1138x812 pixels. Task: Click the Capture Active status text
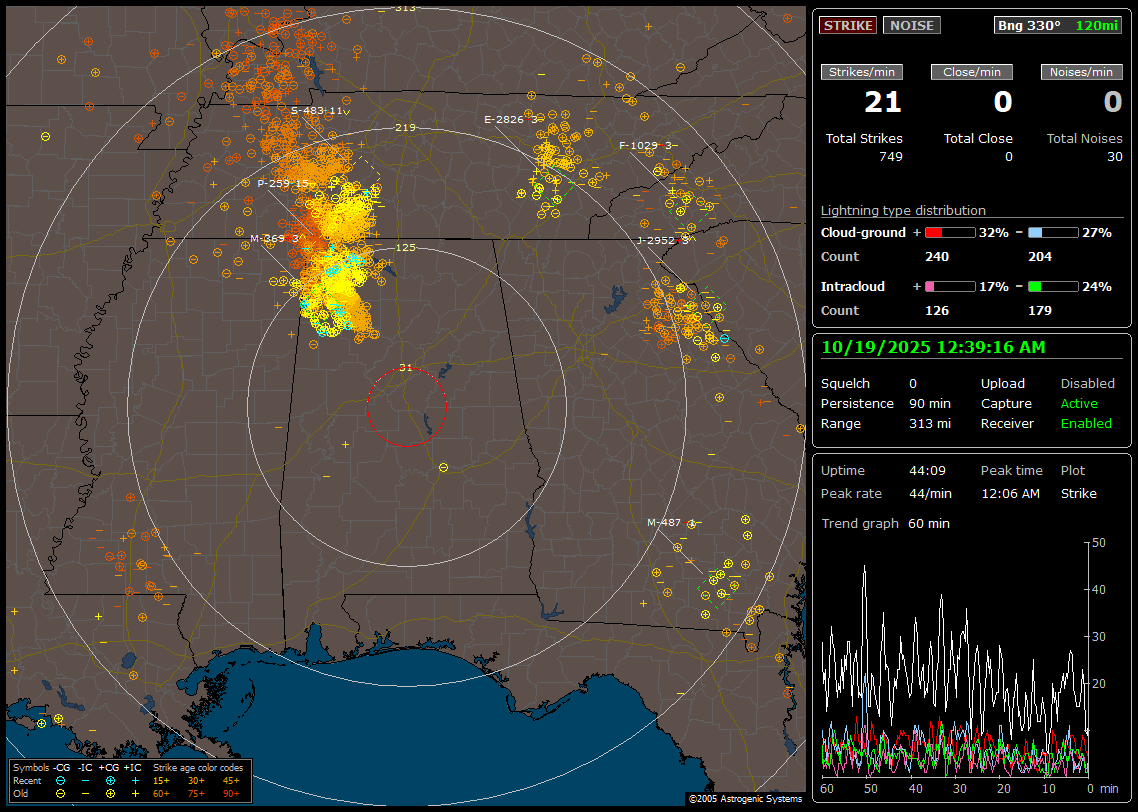tap(1079, 404)
